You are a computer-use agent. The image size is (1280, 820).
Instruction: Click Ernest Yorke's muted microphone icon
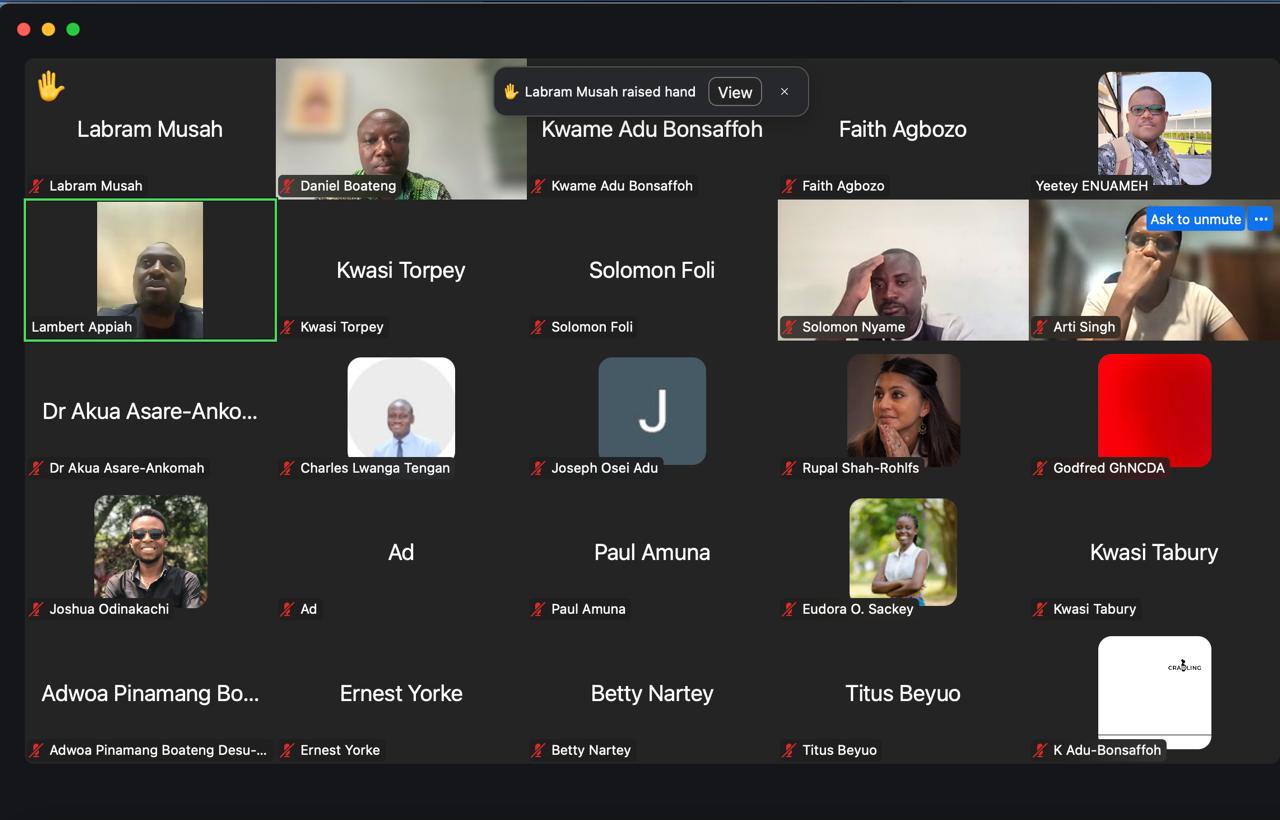click(x=288, y=750)
